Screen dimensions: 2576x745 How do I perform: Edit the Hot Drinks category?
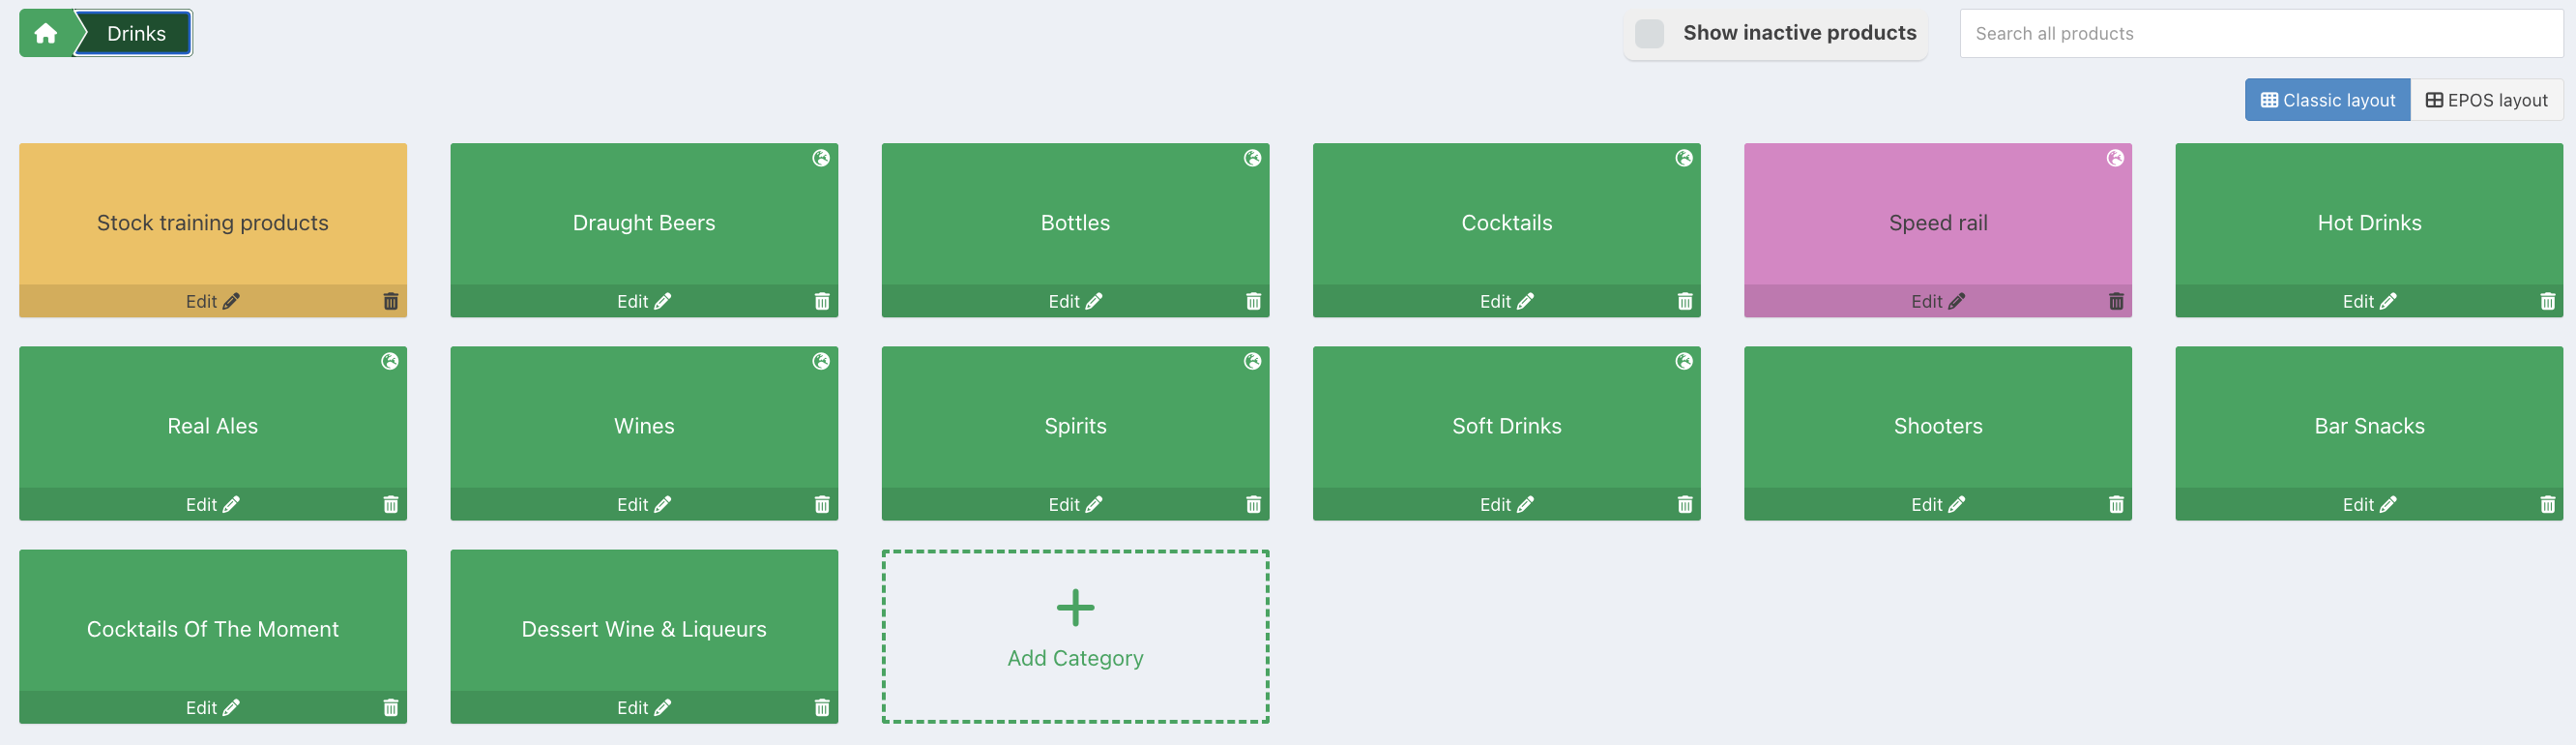click(x=2369, y=301)
